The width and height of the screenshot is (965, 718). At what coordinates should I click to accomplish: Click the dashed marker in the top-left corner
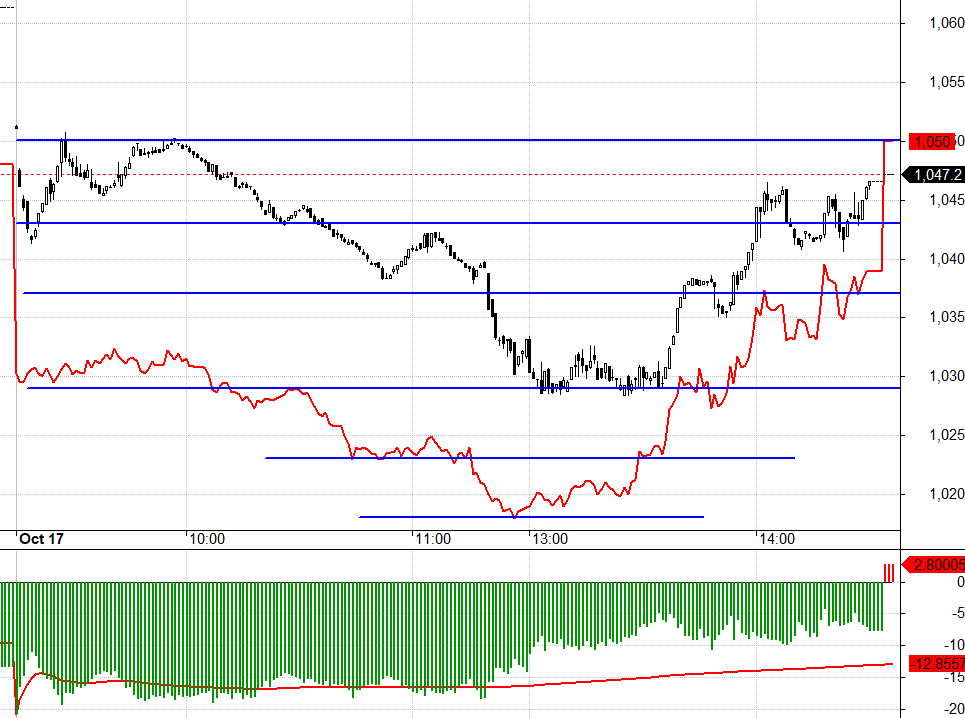[x=7, y=8]
